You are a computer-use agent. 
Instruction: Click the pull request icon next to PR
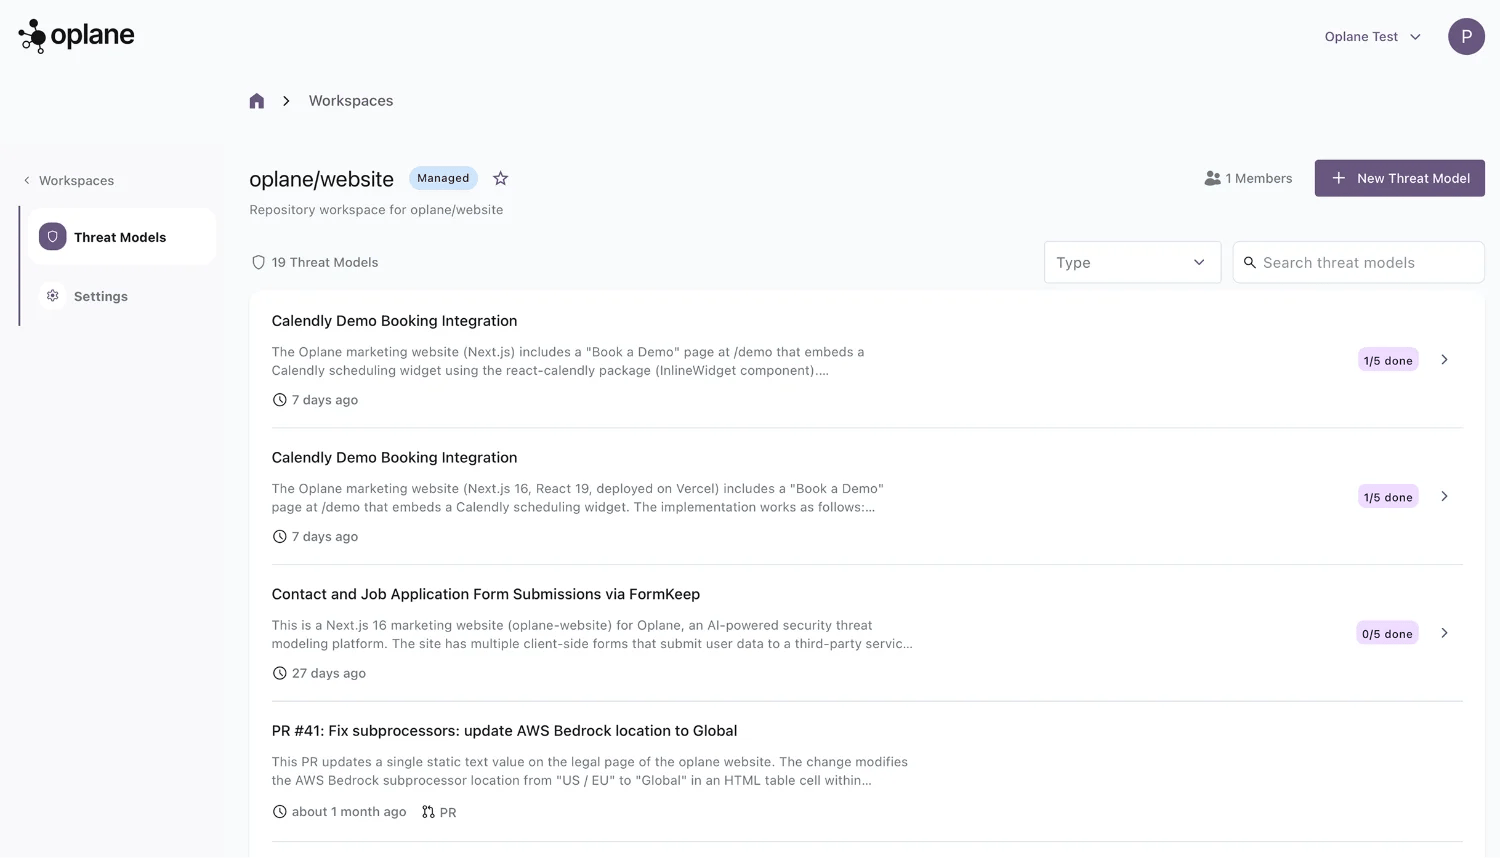(428, 812)
